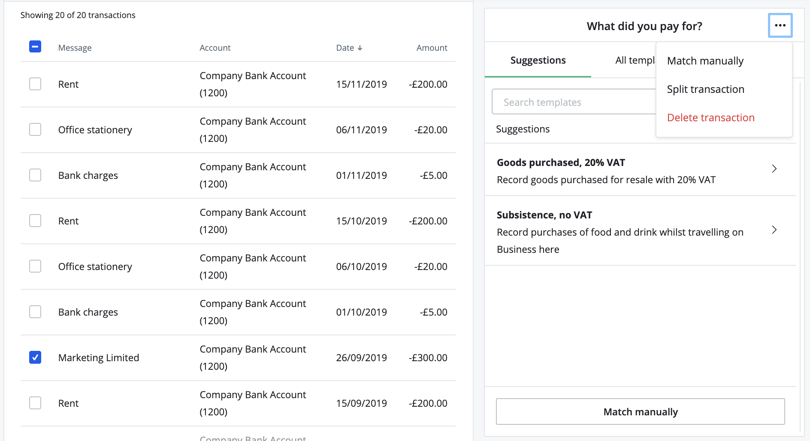Click the Message column header

pyautogui.click(x=75, y=48)
